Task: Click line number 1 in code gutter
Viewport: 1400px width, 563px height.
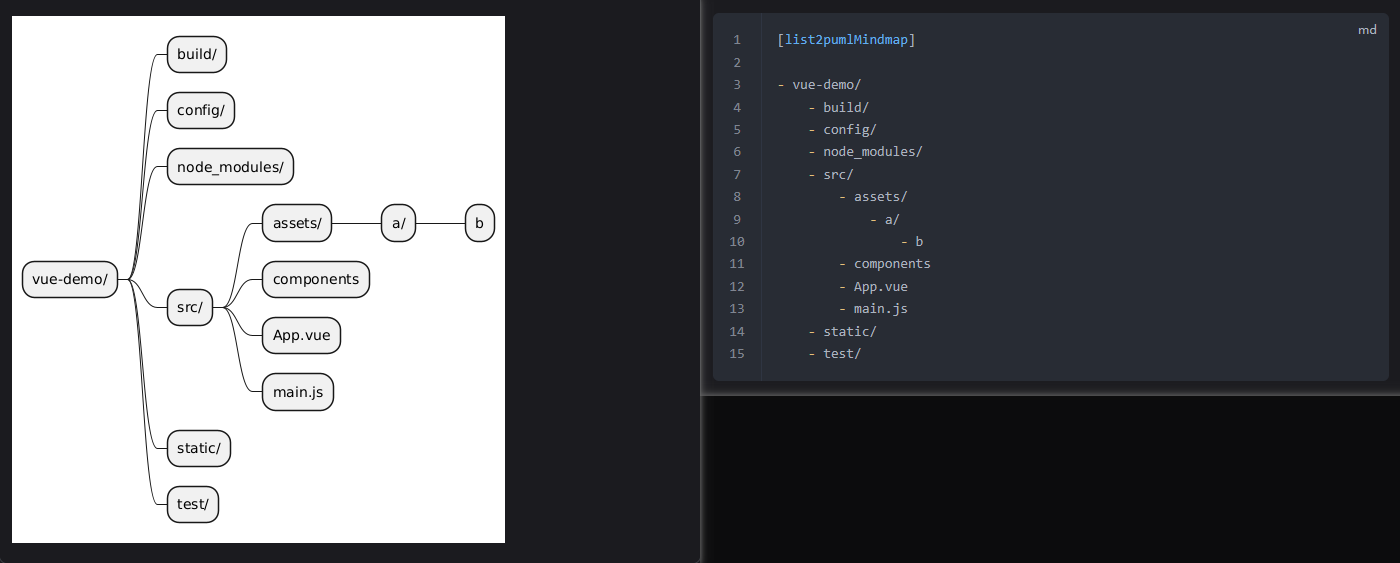Action: point(737,40)
